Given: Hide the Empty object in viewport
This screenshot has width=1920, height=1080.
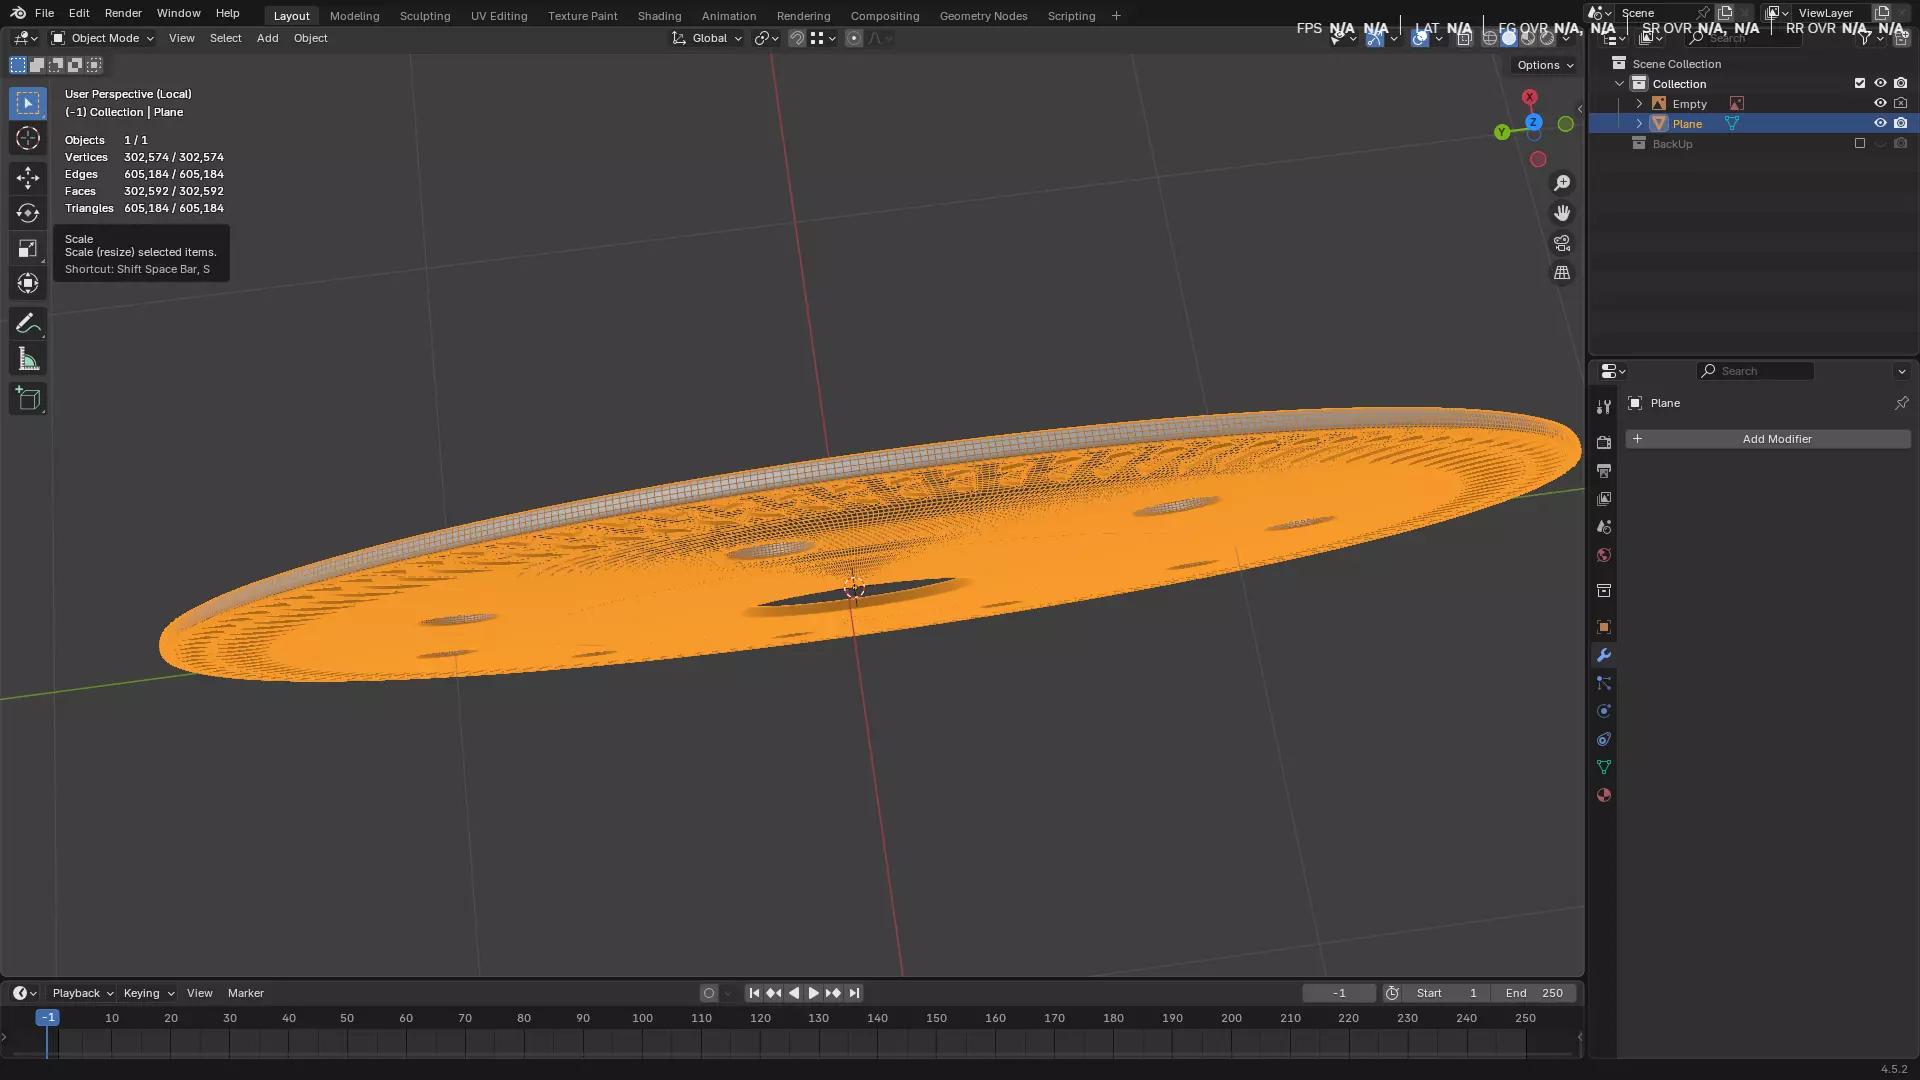Looking at the screenshot, I should [1880, 103].
